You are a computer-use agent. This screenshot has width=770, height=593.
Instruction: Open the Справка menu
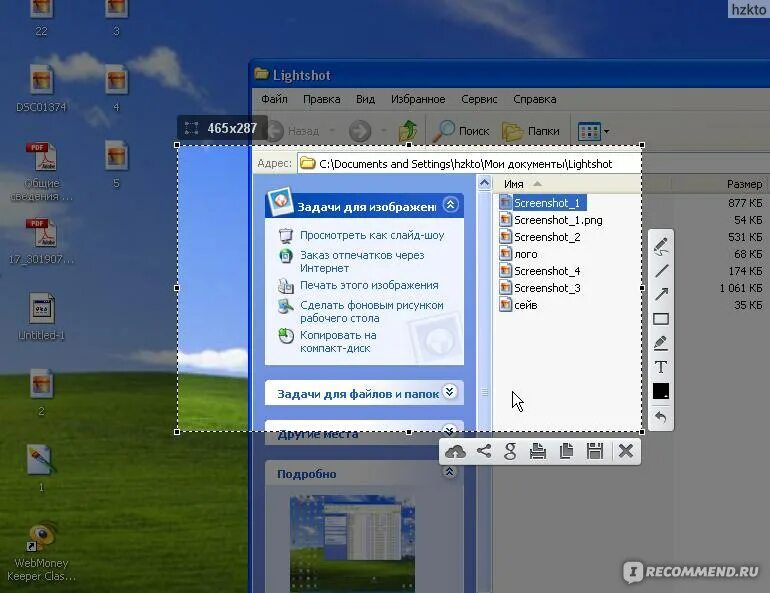click(x=535, y=99)
